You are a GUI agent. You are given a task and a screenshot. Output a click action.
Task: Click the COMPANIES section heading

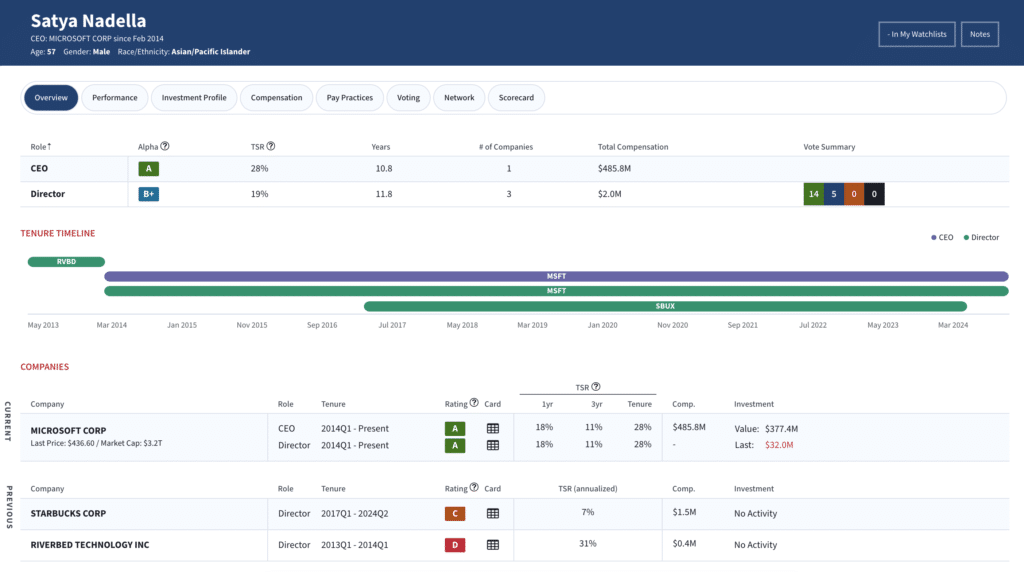pos(44,367)
